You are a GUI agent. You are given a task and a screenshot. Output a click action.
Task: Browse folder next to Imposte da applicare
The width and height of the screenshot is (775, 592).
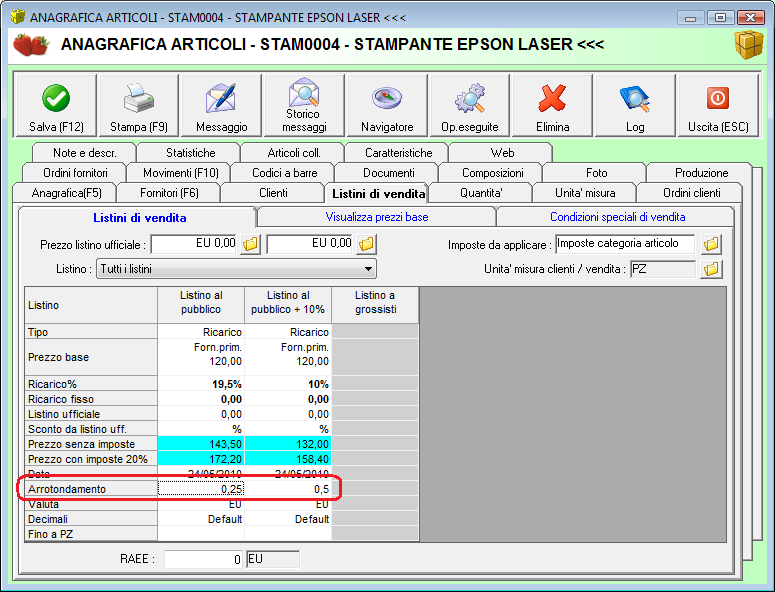pyautogui.click(x=711, y=244)
